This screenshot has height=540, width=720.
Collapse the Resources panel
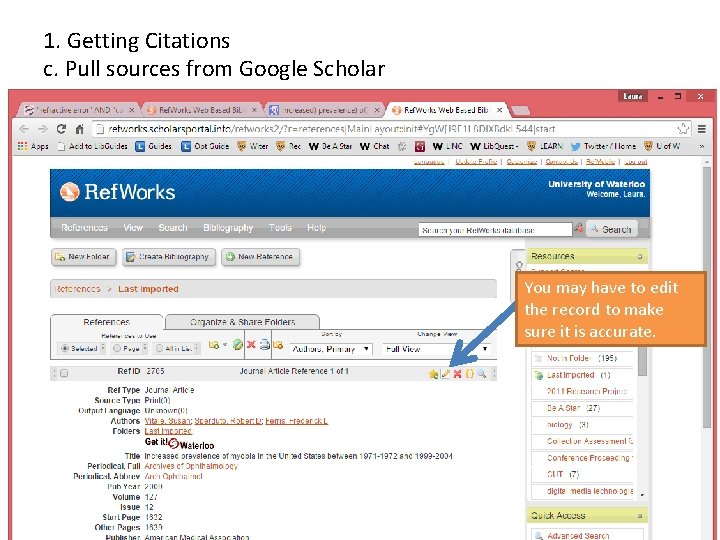pos(640,256)
